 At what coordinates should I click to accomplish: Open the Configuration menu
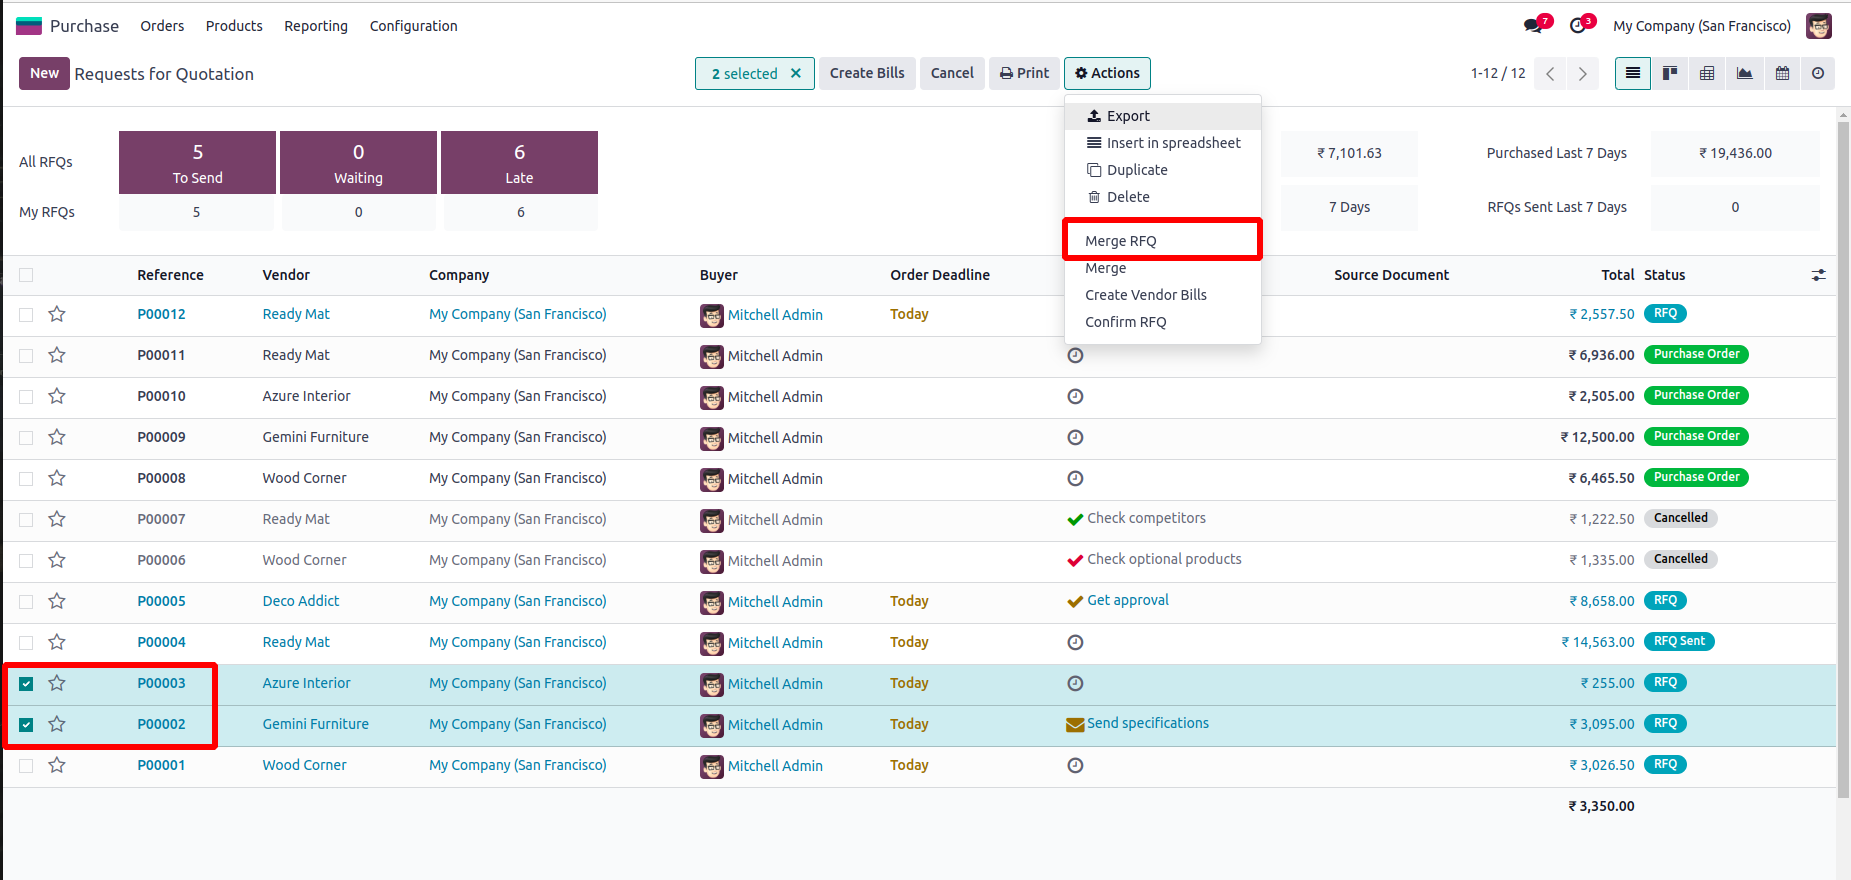[413, 26]
